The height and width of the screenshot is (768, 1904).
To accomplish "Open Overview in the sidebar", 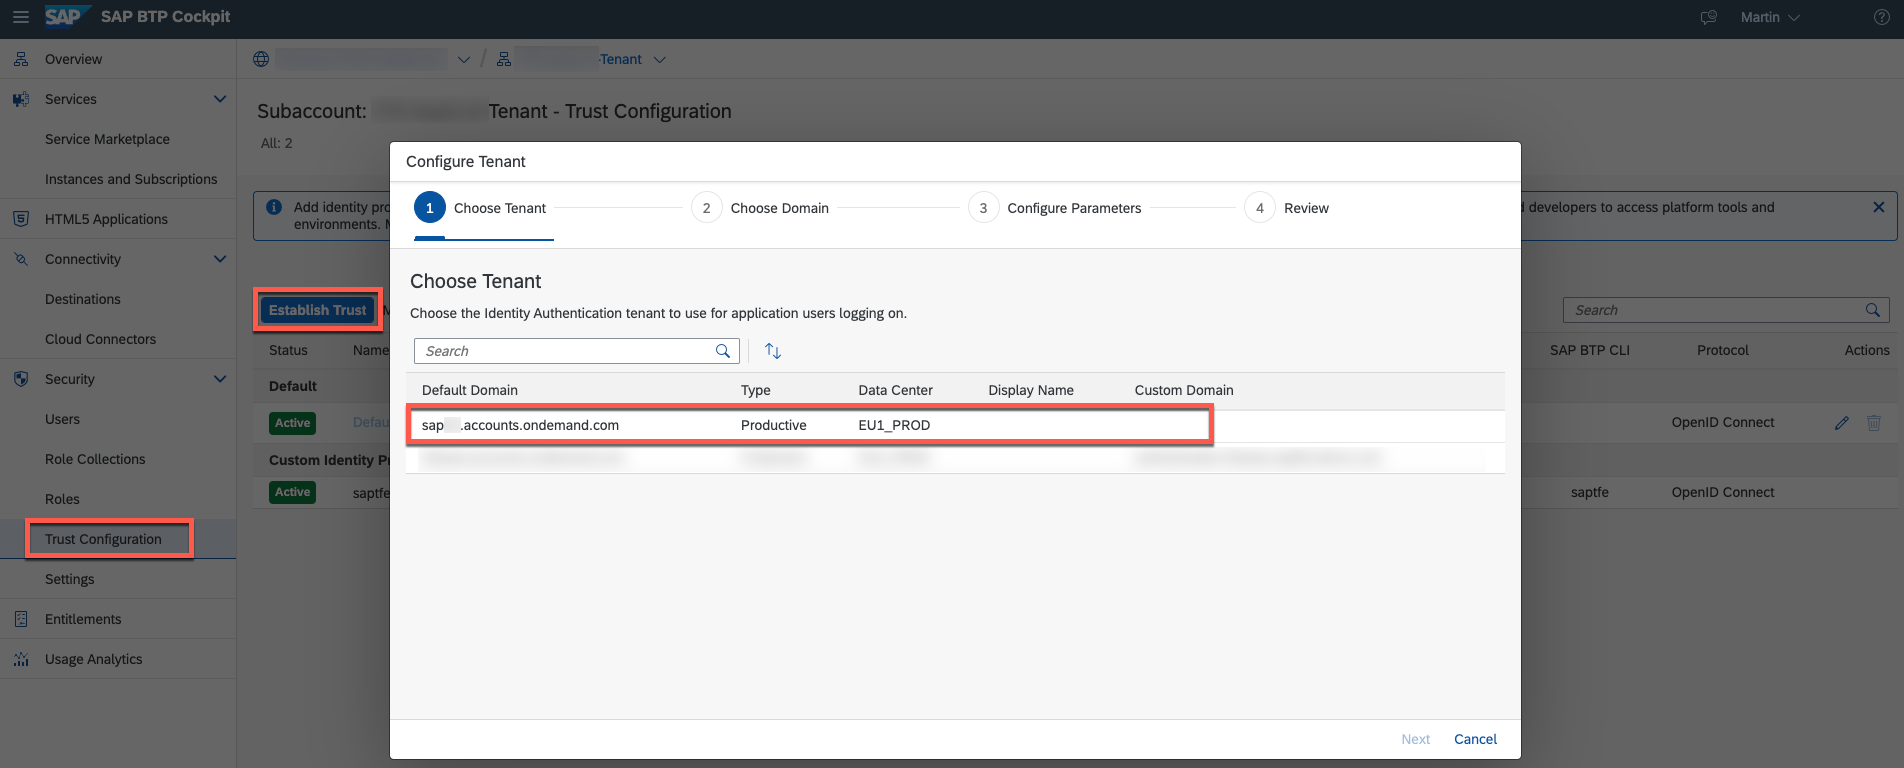I will [73, 59].
